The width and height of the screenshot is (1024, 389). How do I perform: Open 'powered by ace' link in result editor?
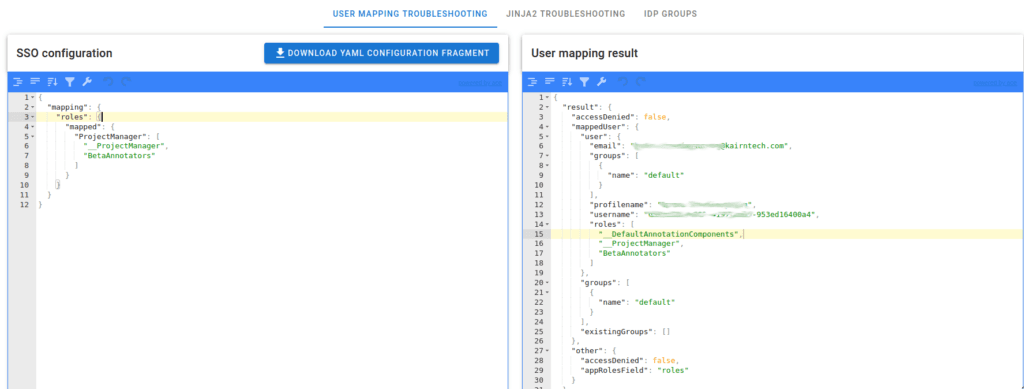[995, 84]
